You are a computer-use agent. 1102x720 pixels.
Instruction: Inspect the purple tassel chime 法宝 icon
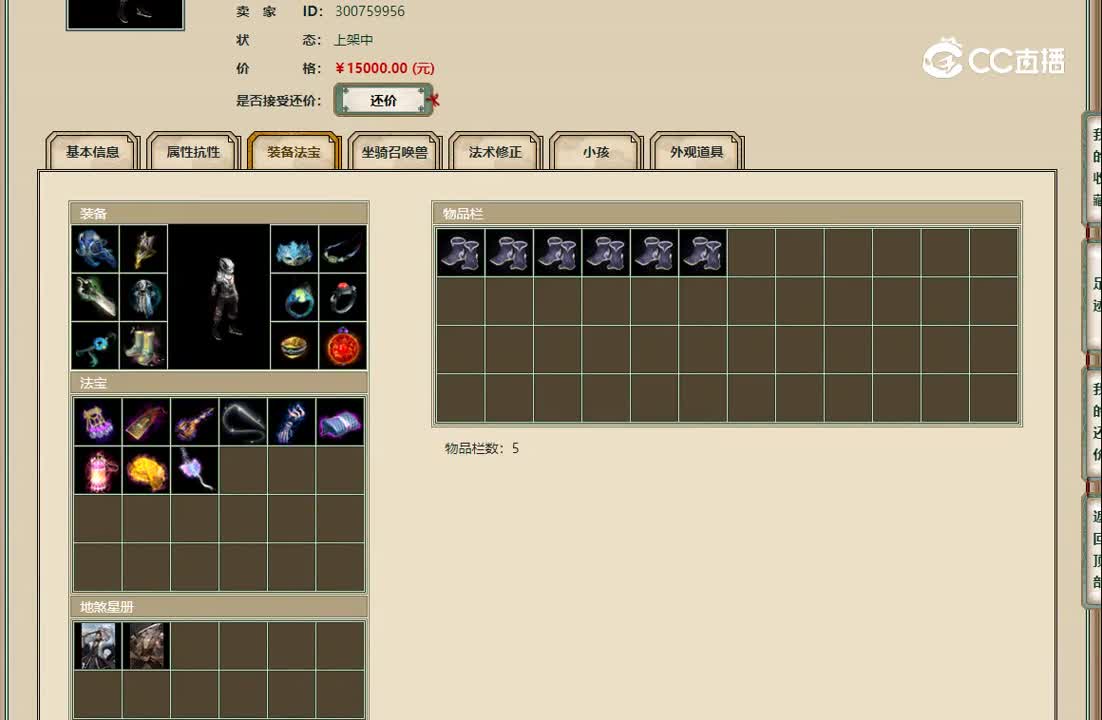pyautogui.click(x=98, y=422)
